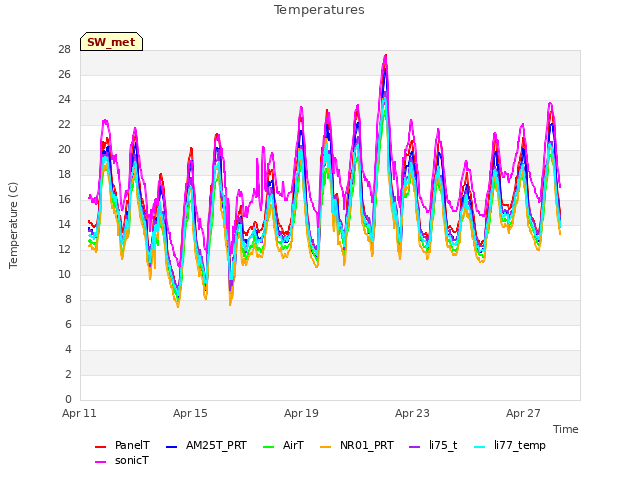Click the blue AM25T_PRT legend swatch
The image size is (640, 480).
tap(171, 447)
